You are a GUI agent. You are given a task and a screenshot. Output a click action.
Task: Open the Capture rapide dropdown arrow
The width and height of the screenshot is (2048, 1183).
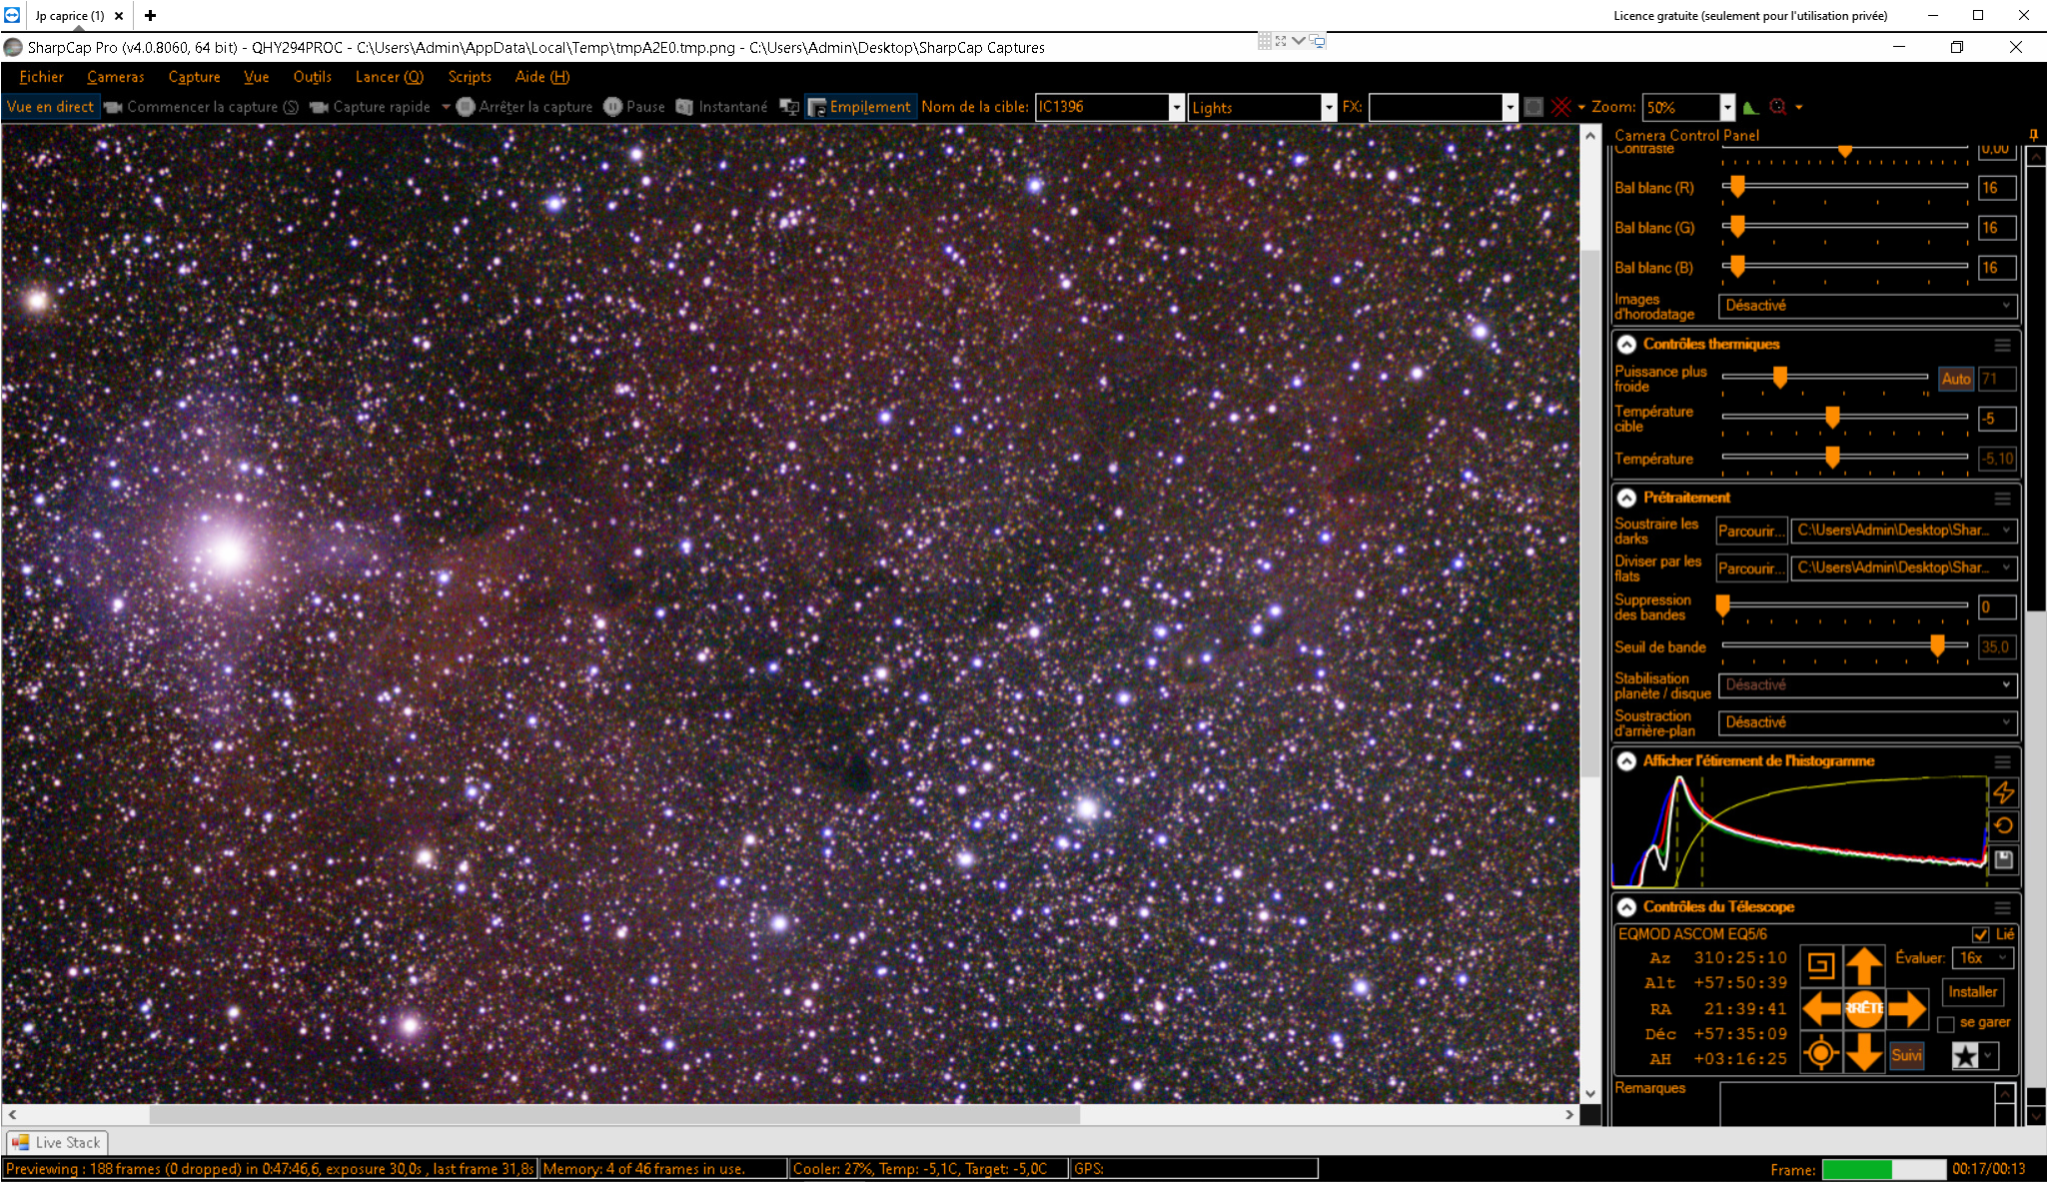click(445, 107)
